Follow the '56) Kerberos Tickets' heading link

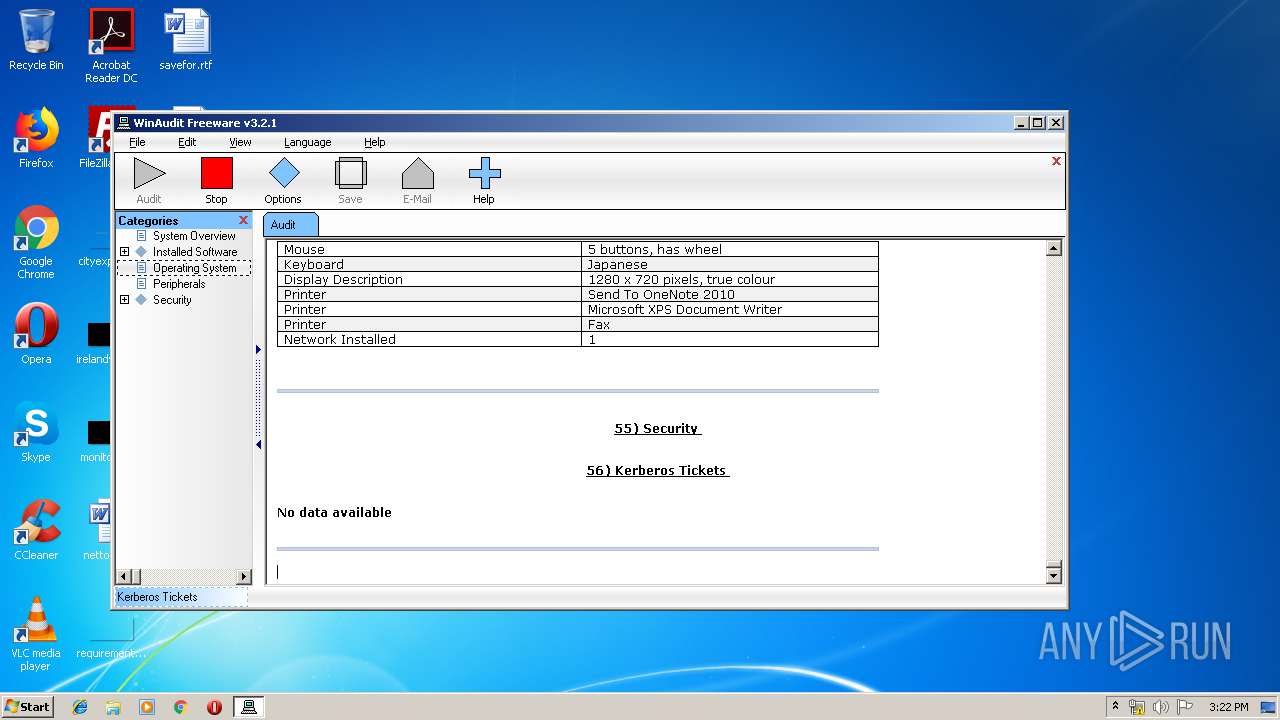(x=657, y=470)
